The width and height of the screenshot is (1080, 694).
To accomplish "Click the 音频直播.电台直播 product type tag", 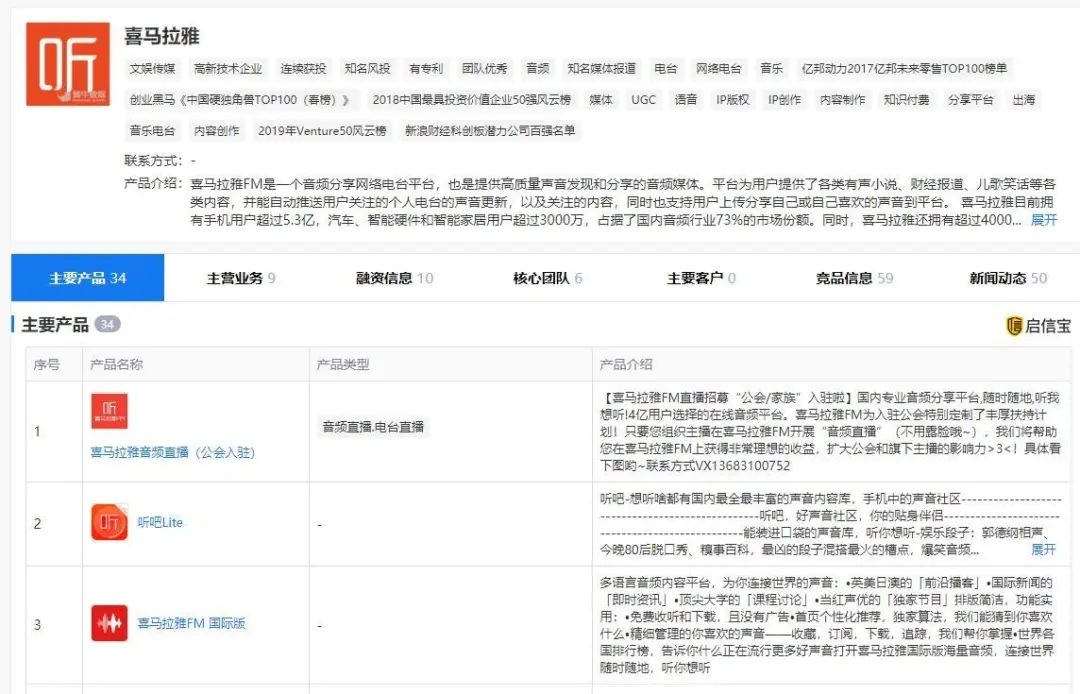I will point(373,427).
